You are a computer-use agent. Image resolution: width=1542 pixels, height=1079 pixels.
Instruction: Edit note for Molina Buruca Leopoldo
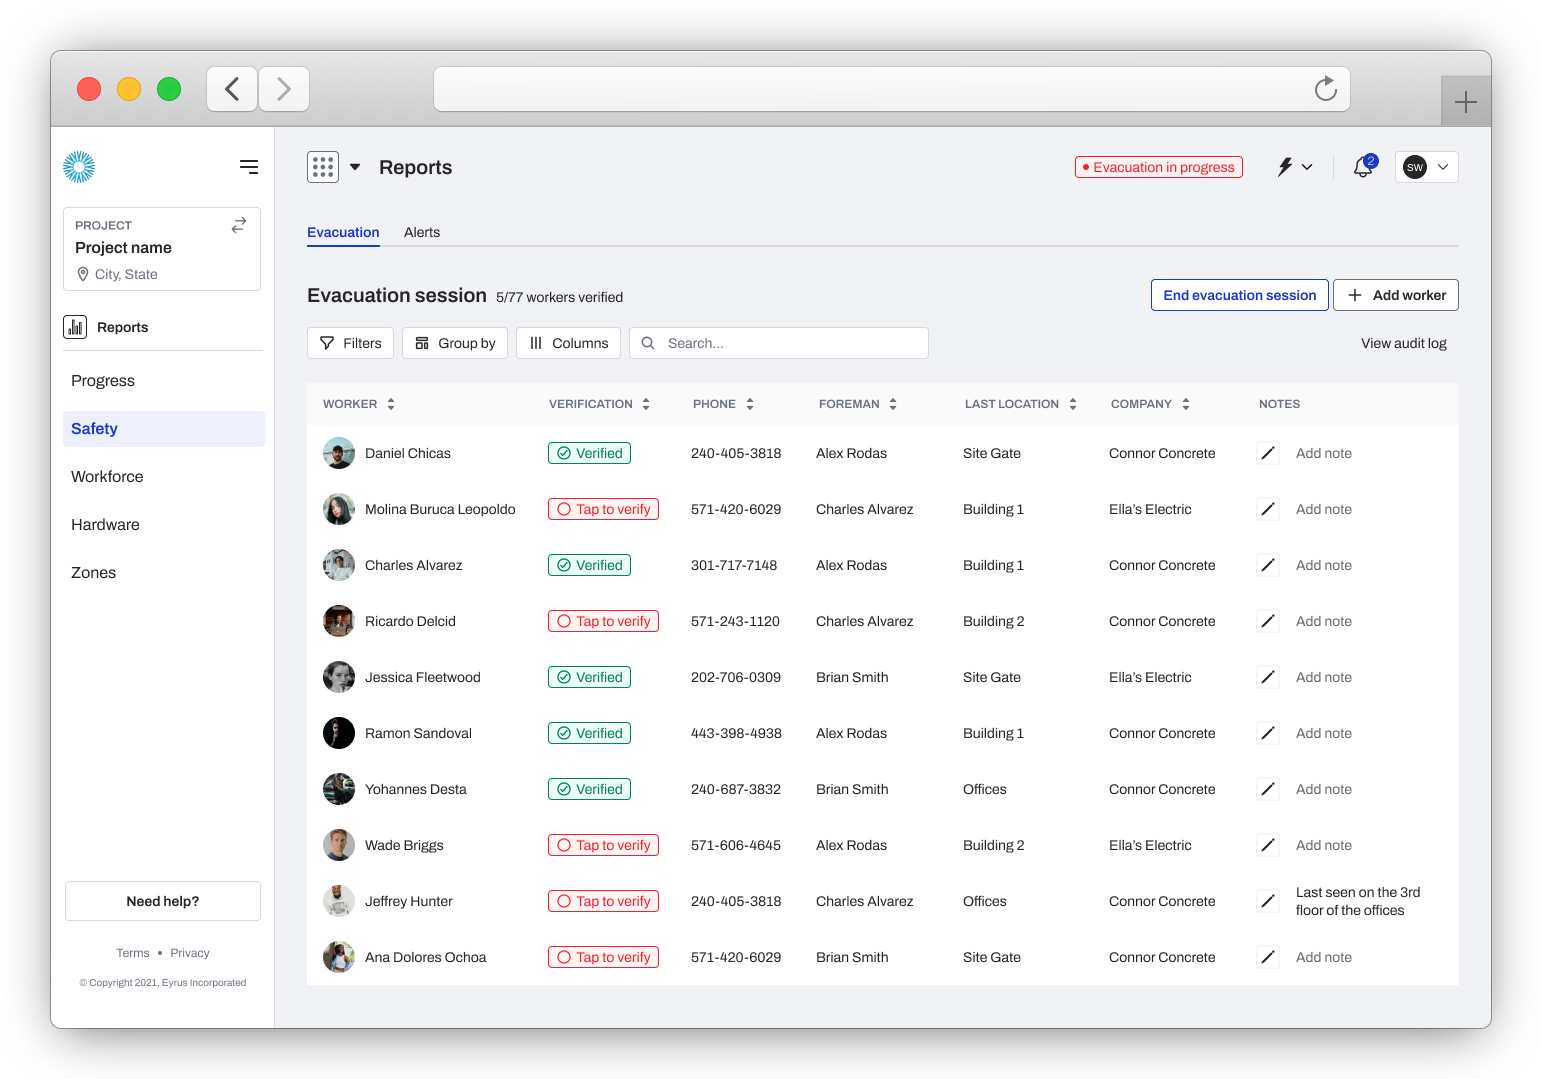[1268, 509]
